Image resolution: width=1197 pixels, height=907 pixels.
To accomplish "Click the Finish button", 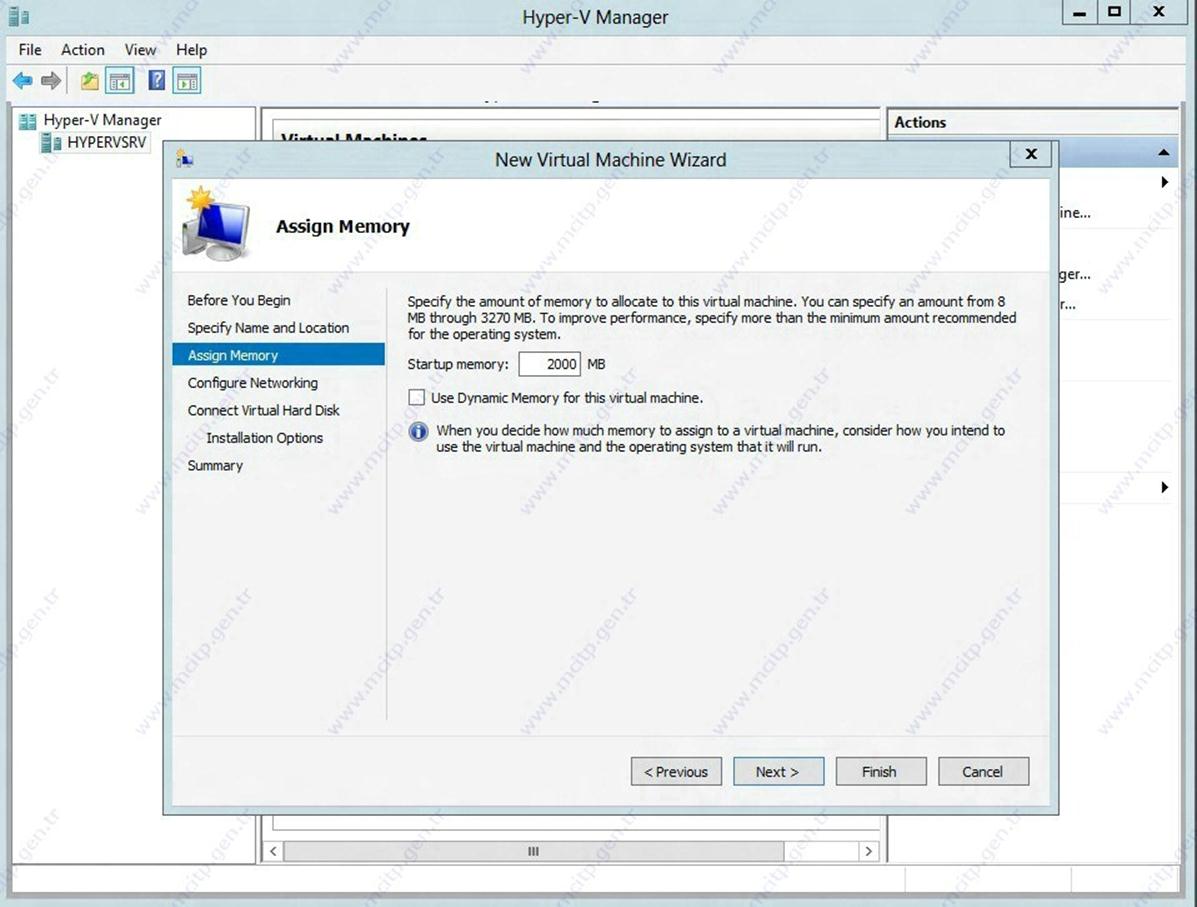I will click(x=881, y=771).
